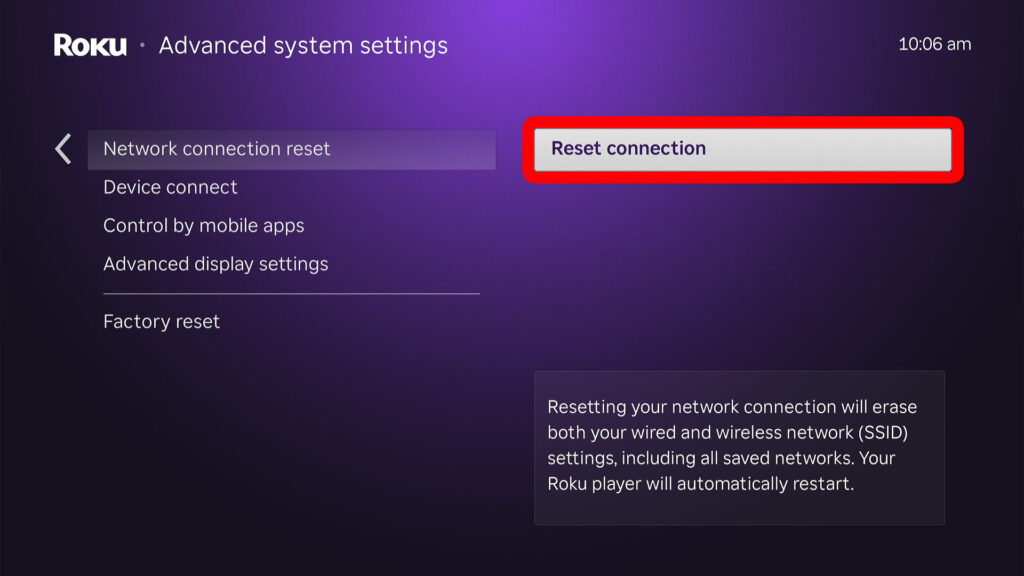Image resolution: width=1024 pixels, height=576 pixels.
Task: Open Advanced display settings
Action: click(215, 264)
